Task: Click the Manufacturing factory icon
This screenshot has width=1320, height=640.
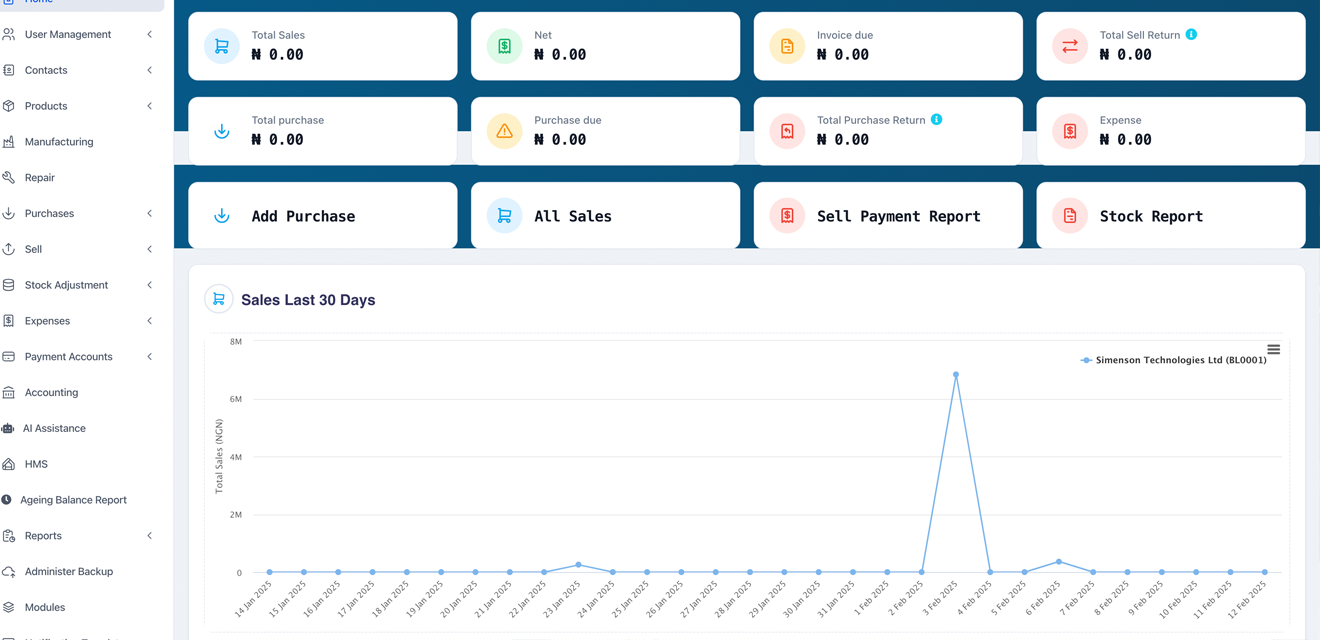Action: click(9, 142)
